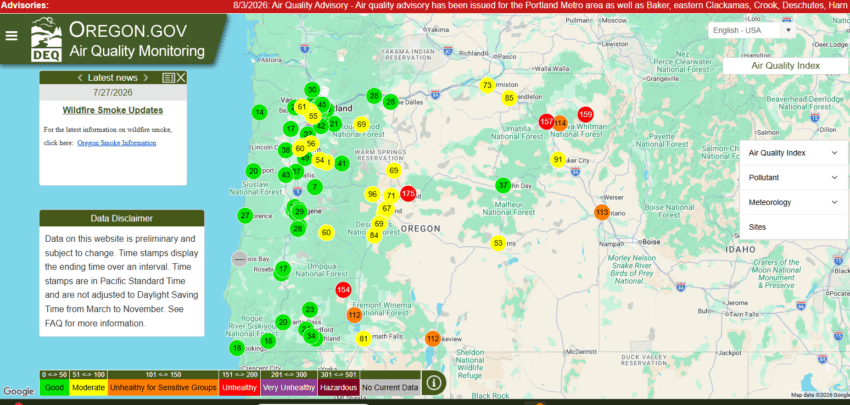
Task: Select the yellow 81 station marker
Action: point(364,339)
